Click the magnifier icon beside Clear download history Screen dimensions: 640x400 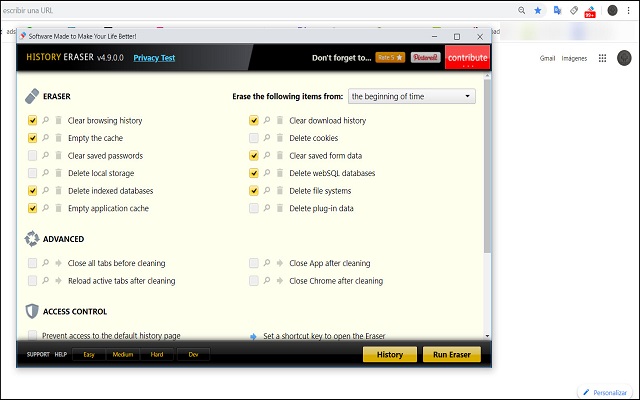pyautogui.click(x=267, y=121)
